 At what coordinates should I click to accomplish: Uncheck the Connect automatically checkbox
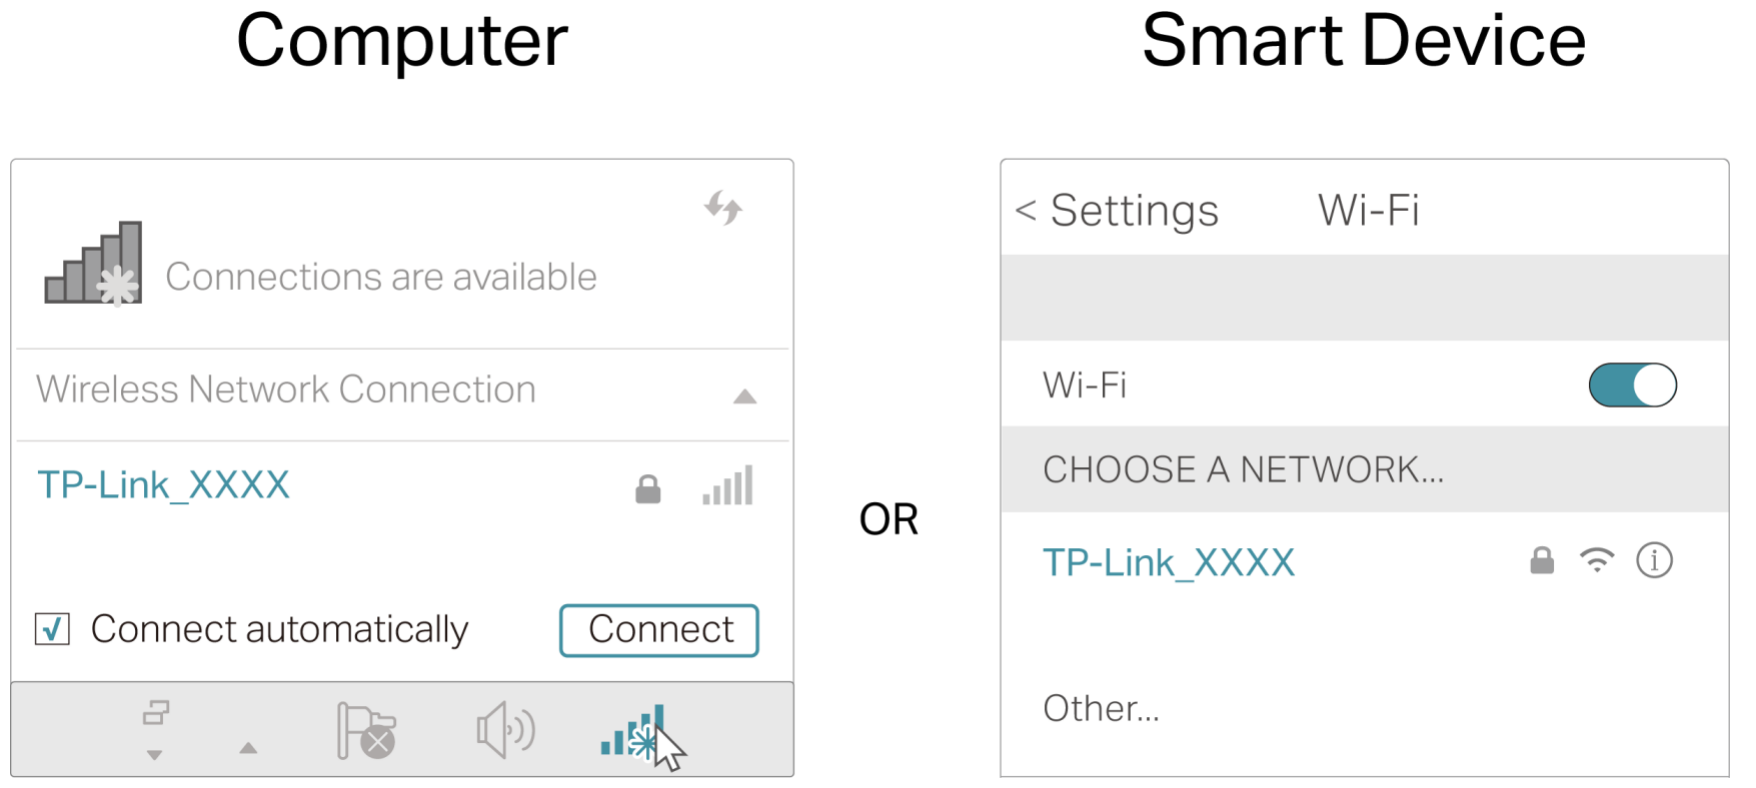pyautogui.click(x=53, y=629)
